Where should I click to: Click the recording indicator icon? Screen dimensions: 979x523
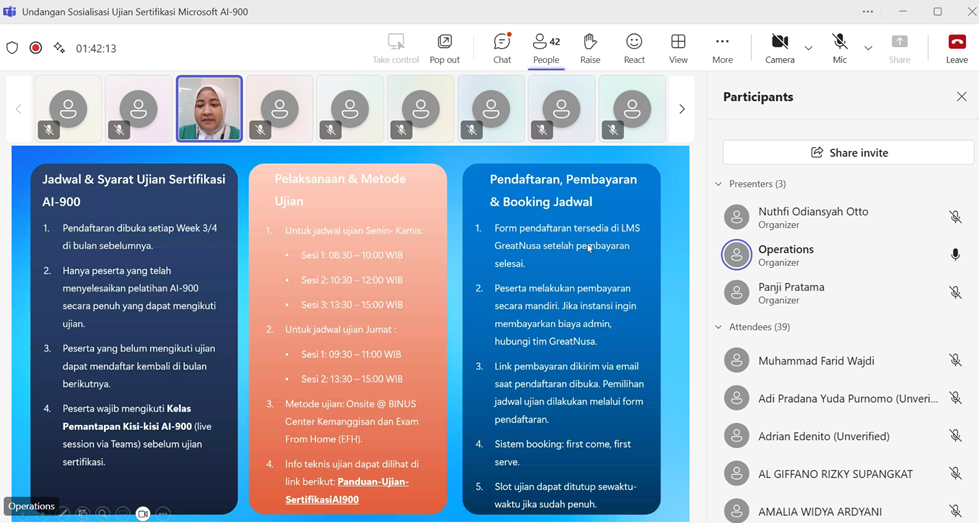pos(36,47)
